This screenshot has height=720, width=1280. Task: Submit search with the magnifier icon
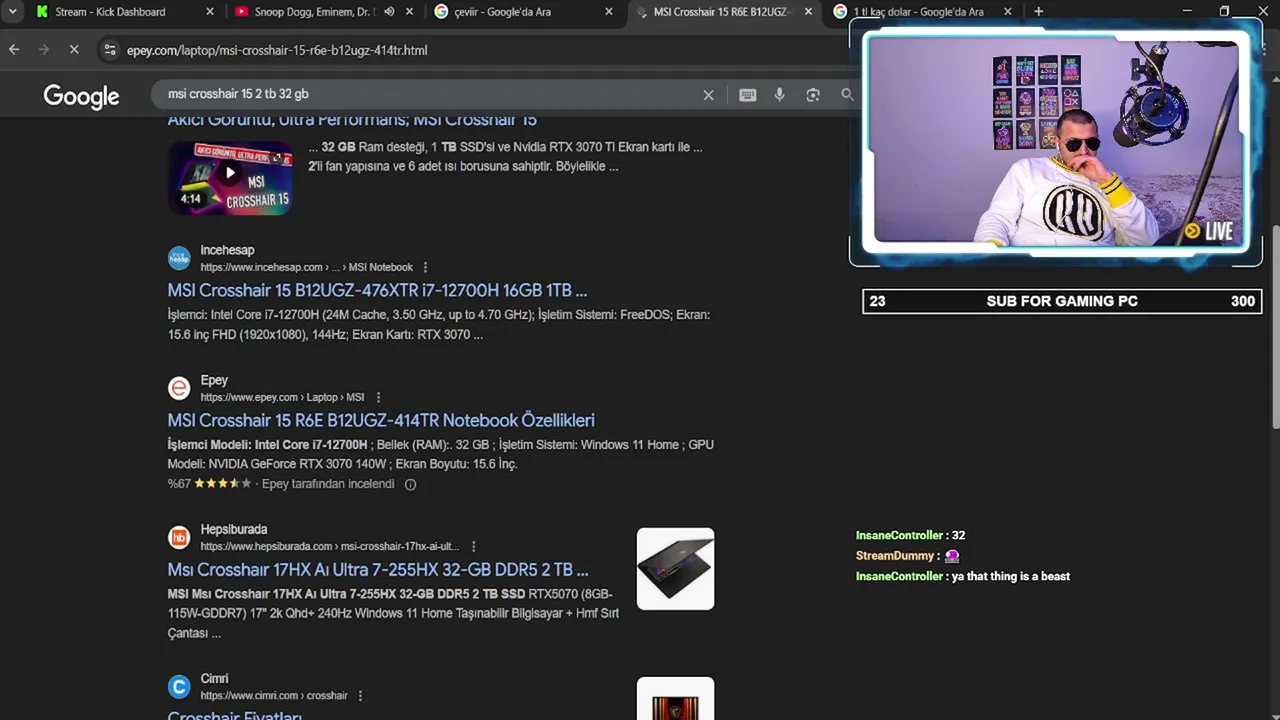tap(847, 95)
